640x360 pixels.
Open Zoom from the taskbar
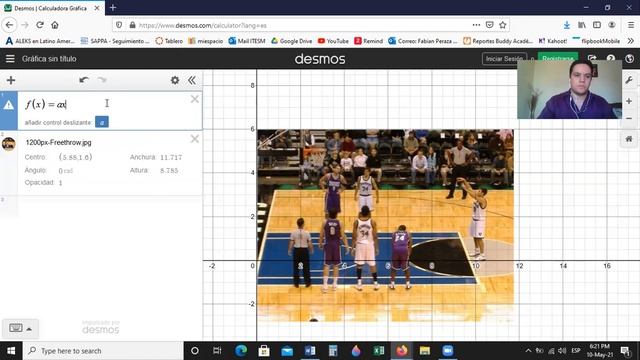tap(448, 351)
